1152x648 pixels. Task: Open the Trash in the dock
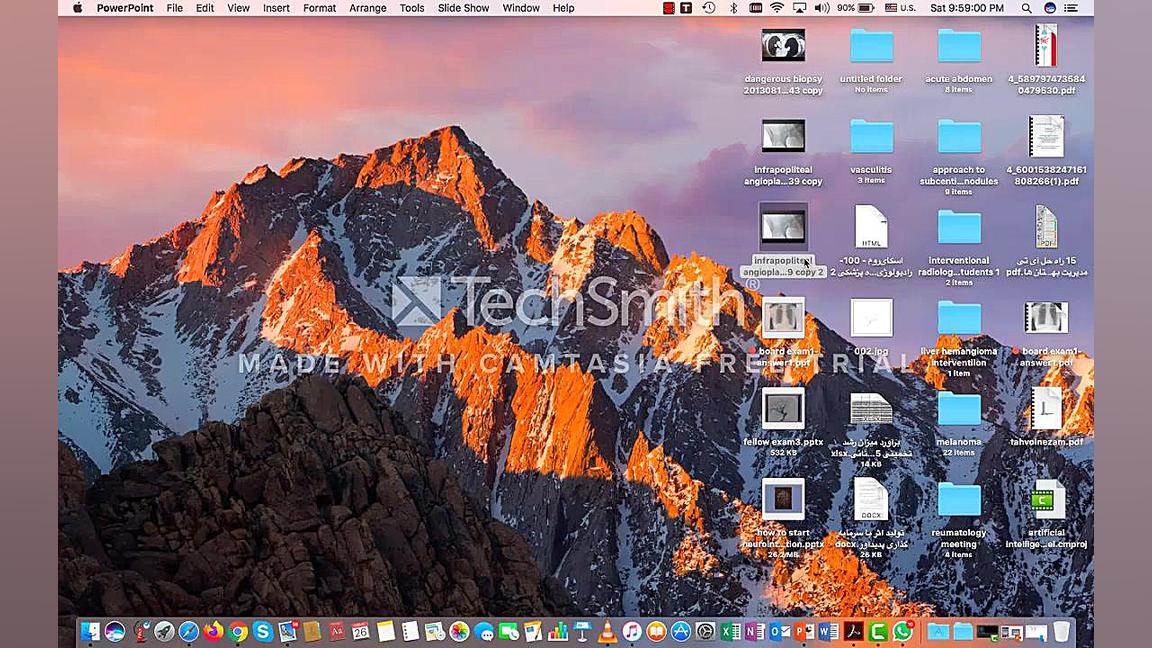(1061, 631)
